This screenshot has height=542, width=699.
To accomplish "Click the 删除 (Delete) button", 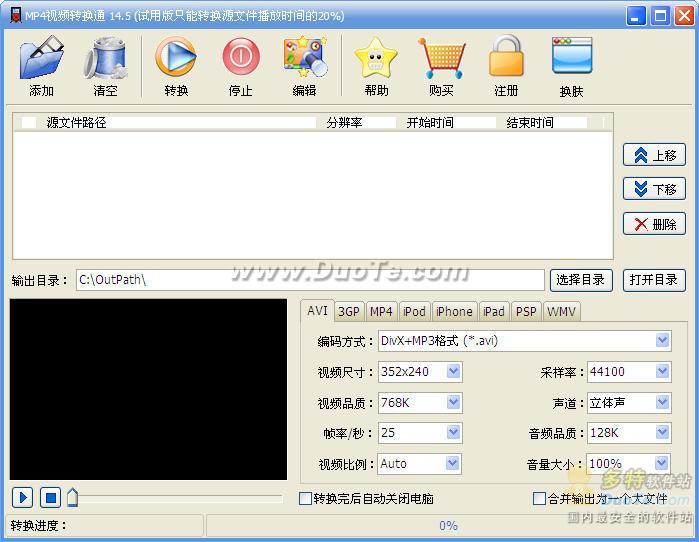I will click(654, 224).
